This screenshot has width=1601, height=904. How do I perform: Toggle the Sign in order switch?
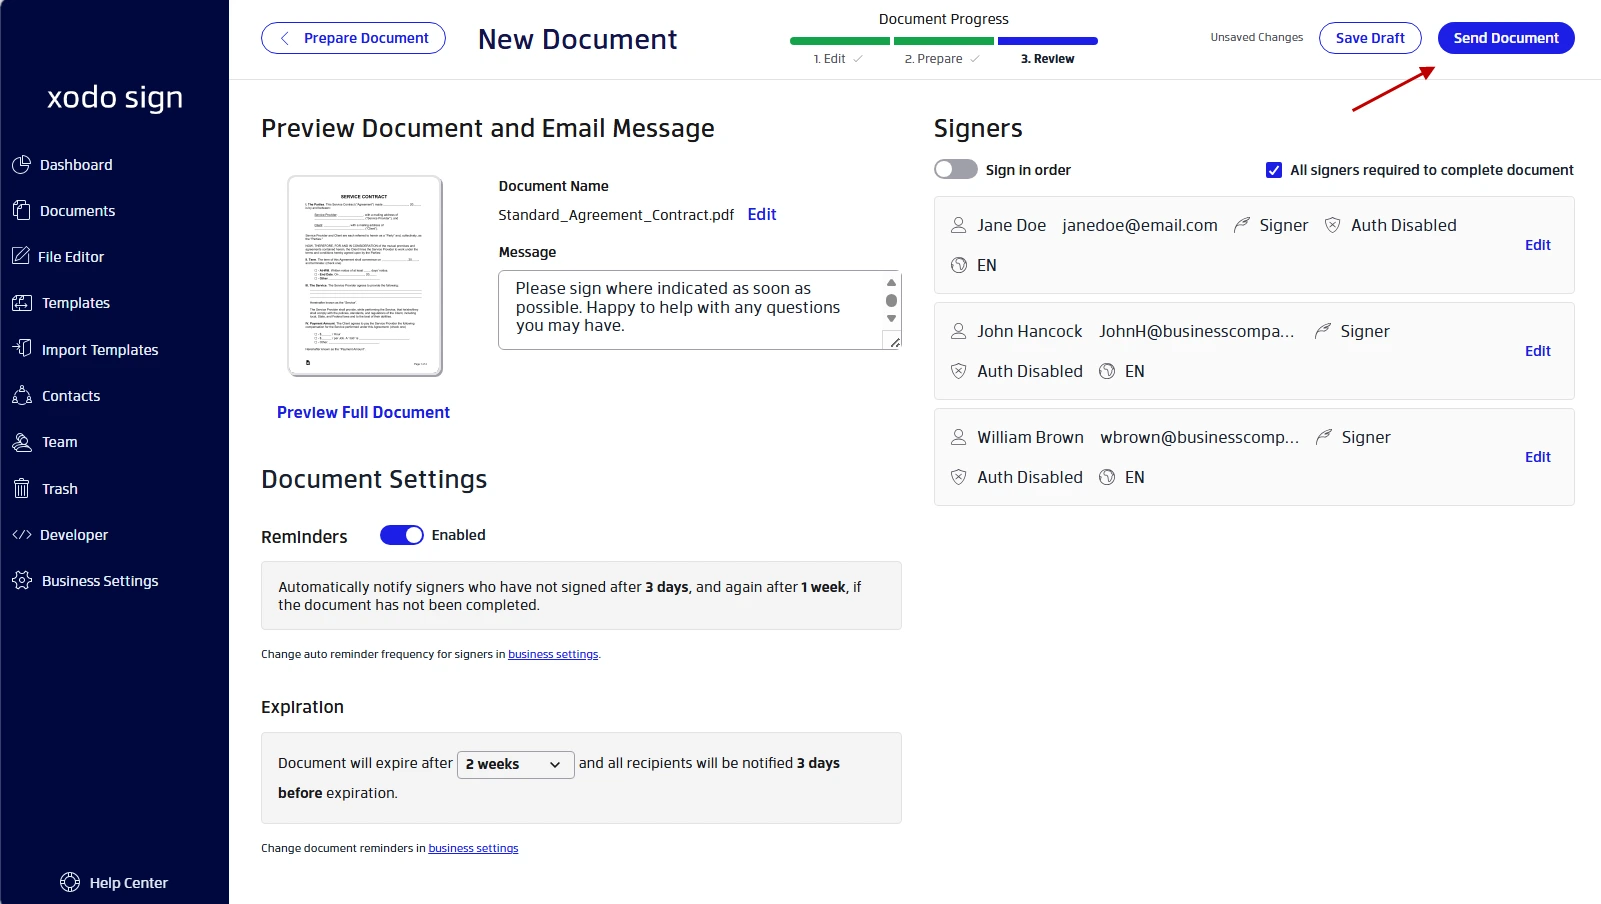(x=955, y=169)
